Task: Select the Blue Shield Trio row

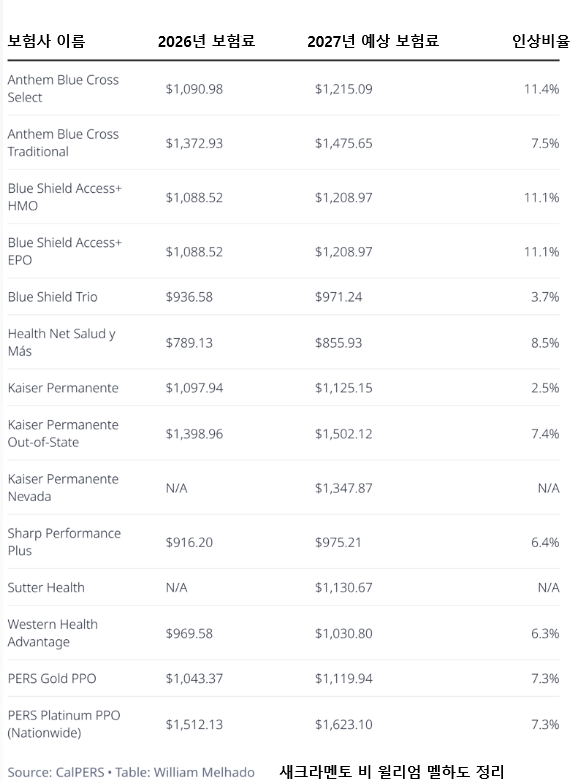Action: tap(284, 297)
